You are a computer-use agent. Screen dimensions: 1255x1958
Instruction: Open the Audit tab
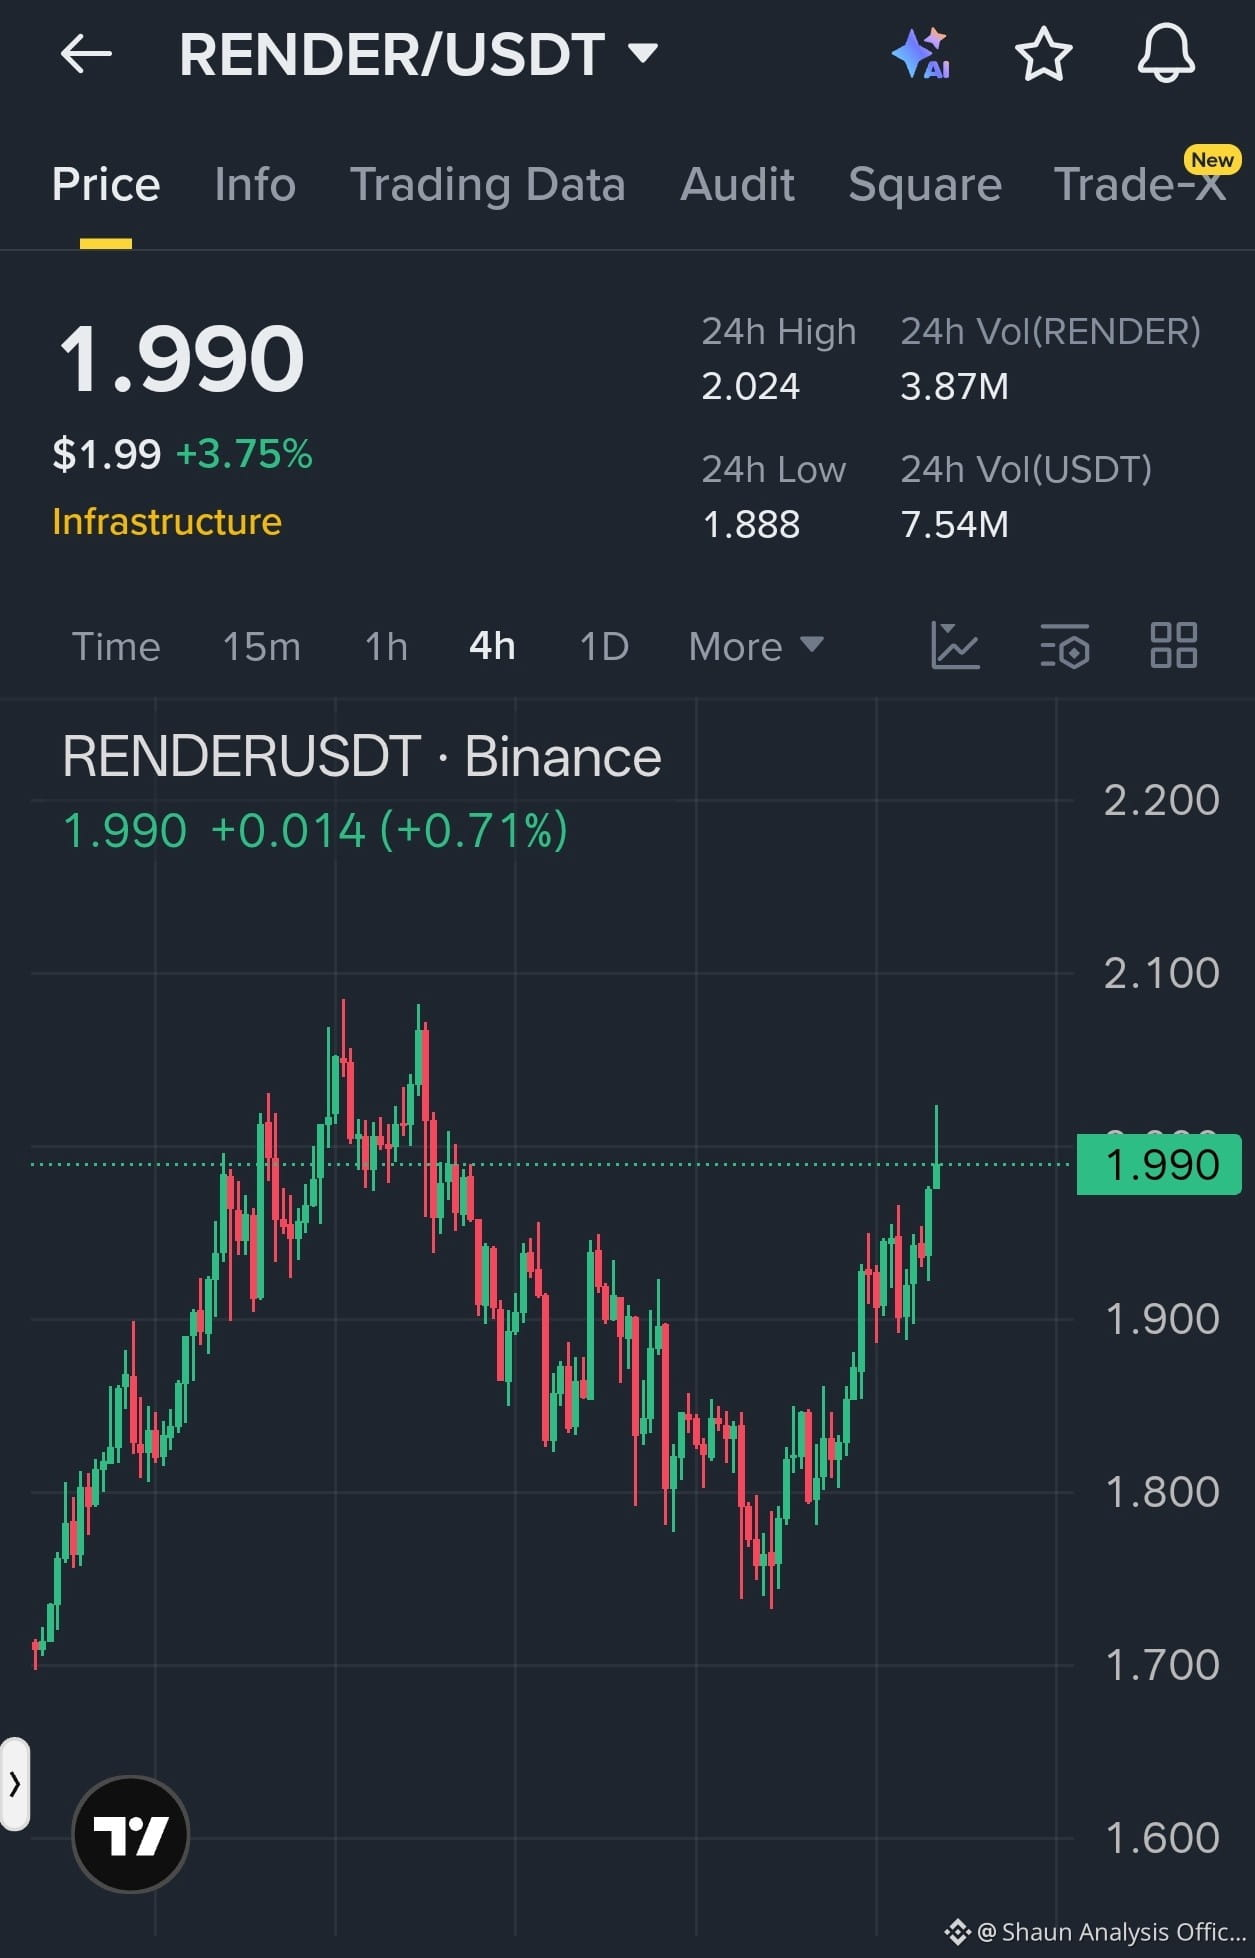click(x=737, y=185)
